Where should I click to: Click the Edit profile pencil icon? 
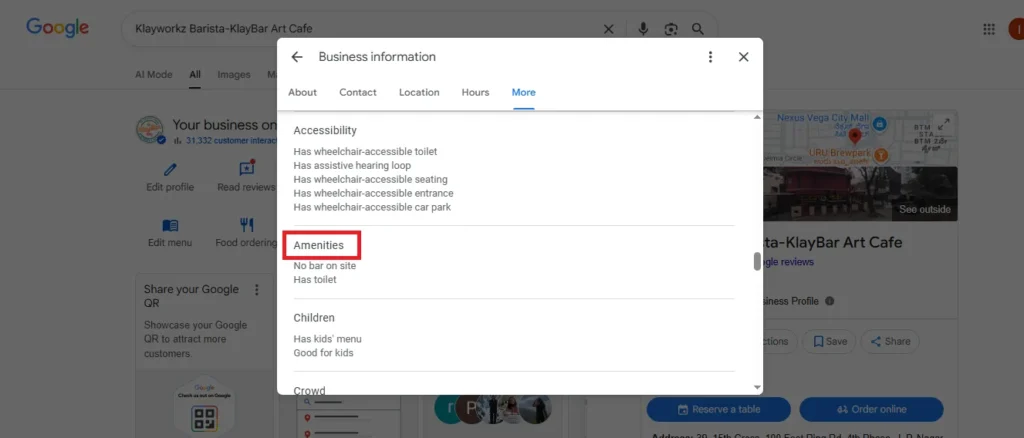(170, 170)
